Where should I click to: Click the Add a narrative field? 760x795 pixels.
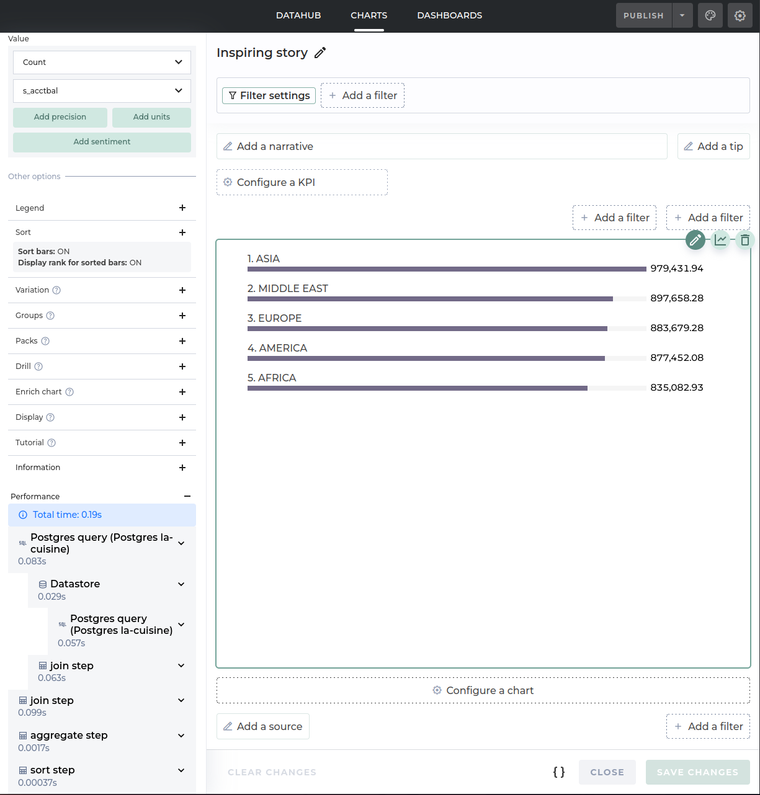tap(441, 146)
